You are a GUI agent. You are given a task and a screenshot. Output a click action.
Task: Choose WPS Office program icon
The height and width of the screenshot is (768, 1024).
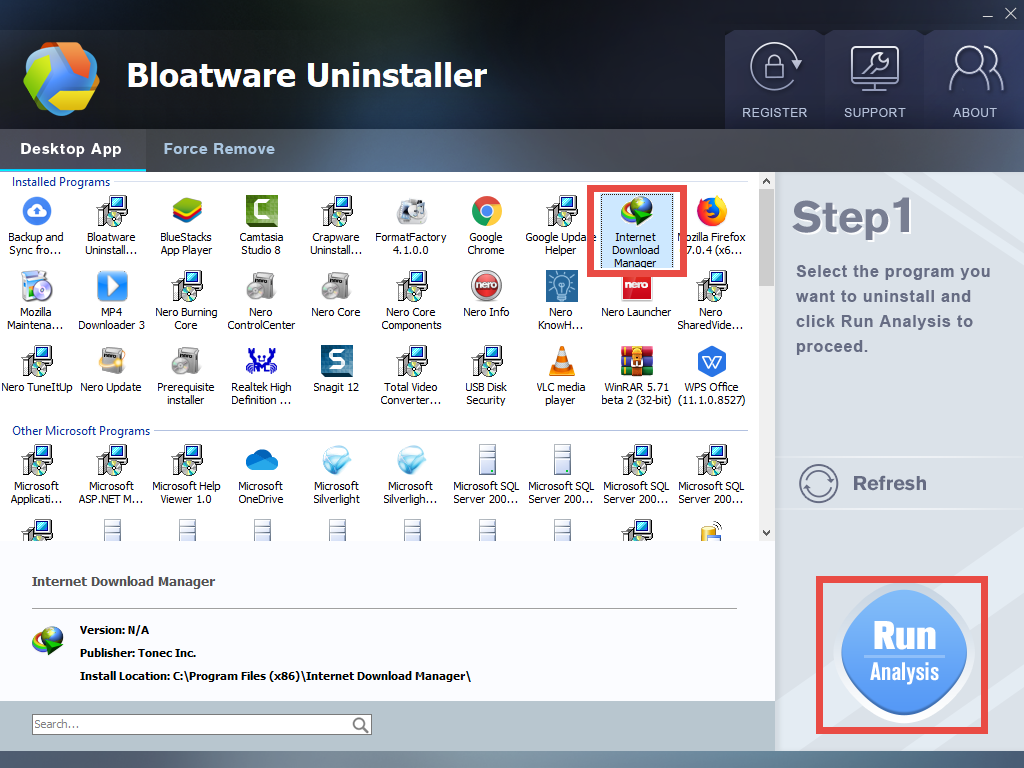[x=712, y=361]
